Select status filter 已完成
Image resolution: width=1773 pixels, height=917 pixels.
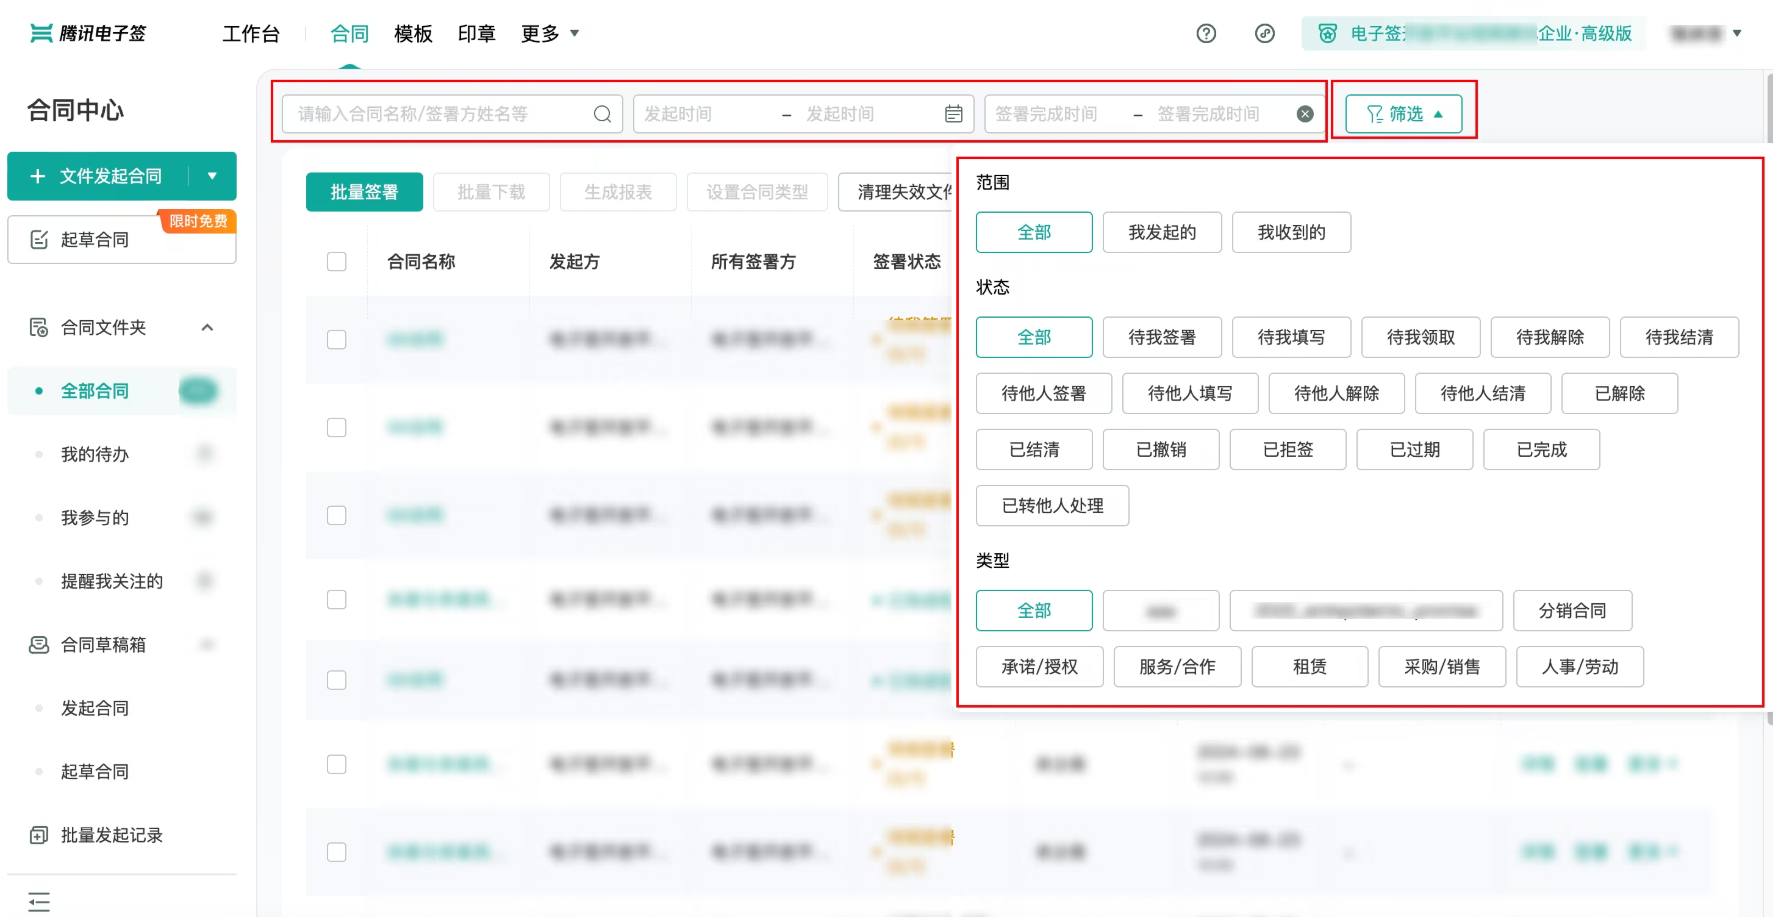(x=1541, y=449)
